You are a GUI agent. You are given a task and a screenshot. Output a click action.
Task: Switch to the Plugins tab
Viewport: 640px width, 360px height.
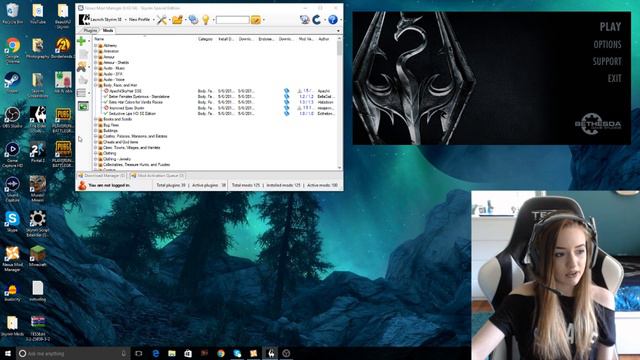click(x=90, y=31)
